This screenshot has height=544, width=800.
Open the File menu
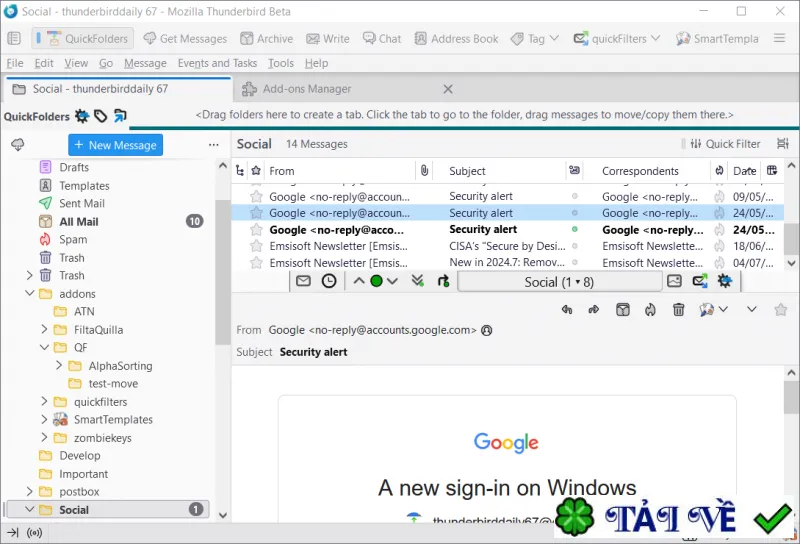pyautogui.click(x=15, y=63)
